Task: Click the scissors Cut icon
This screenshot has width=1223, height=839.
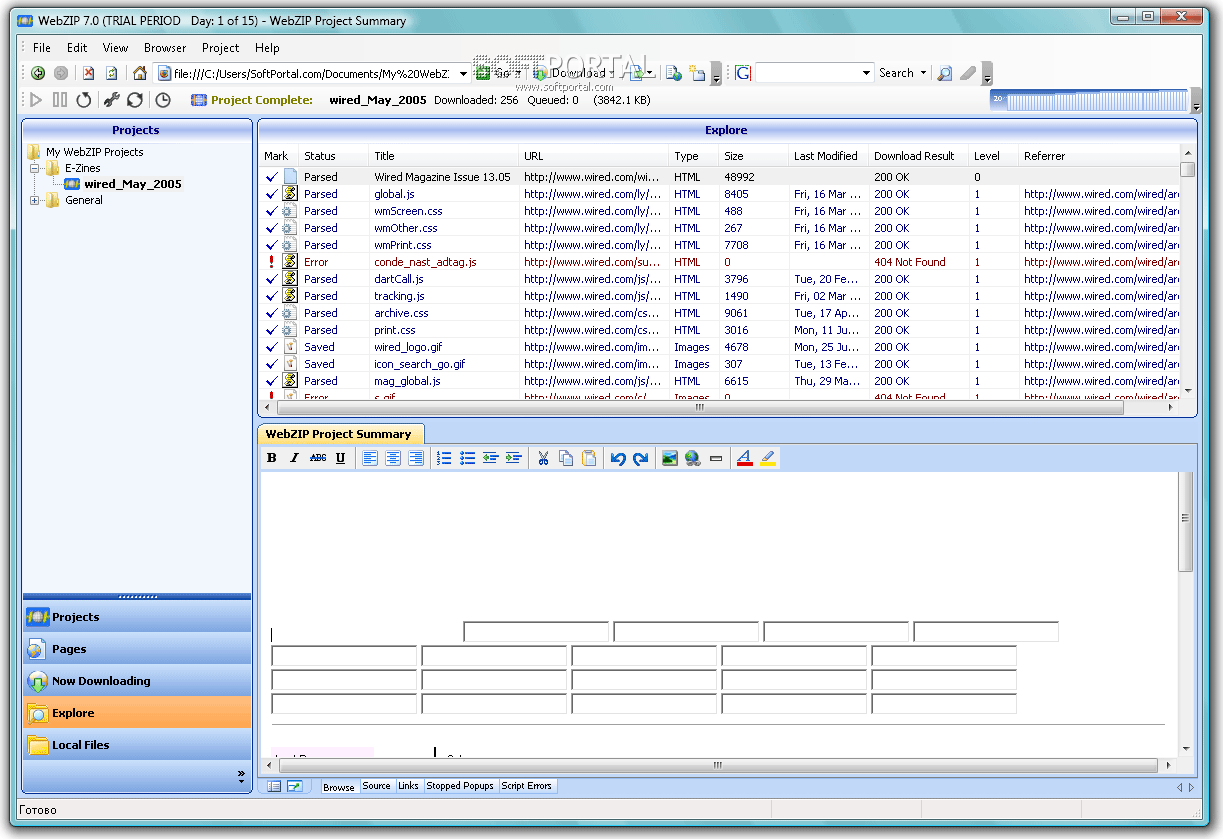Action: pos(543,458)
